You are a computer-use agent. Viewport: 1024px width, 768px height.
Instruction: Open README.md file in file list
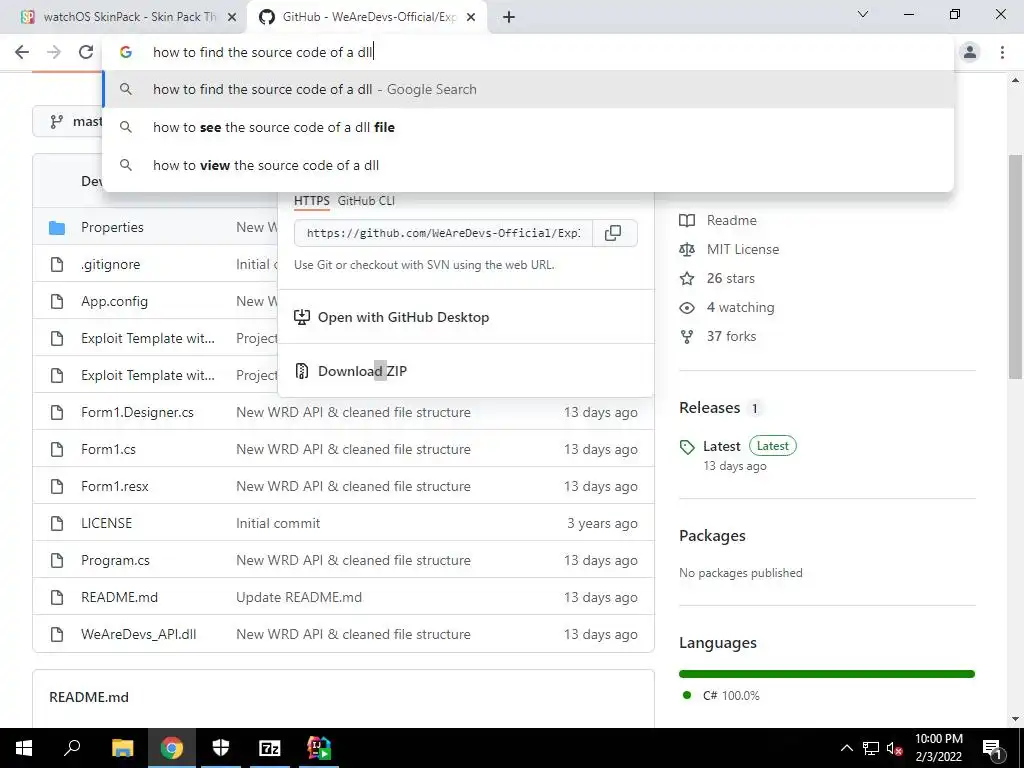120,598
